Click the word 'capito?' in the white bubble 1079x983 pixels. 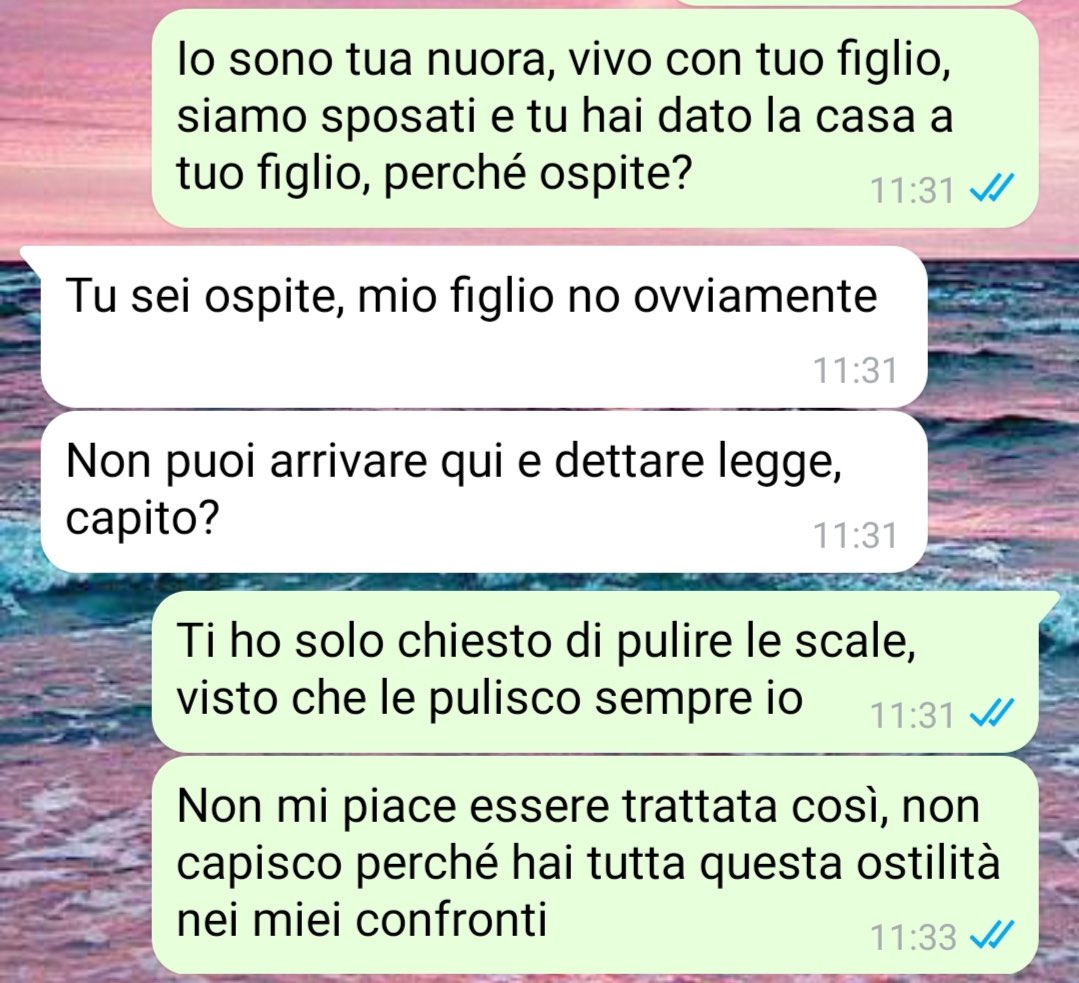(x=142, y=520)
